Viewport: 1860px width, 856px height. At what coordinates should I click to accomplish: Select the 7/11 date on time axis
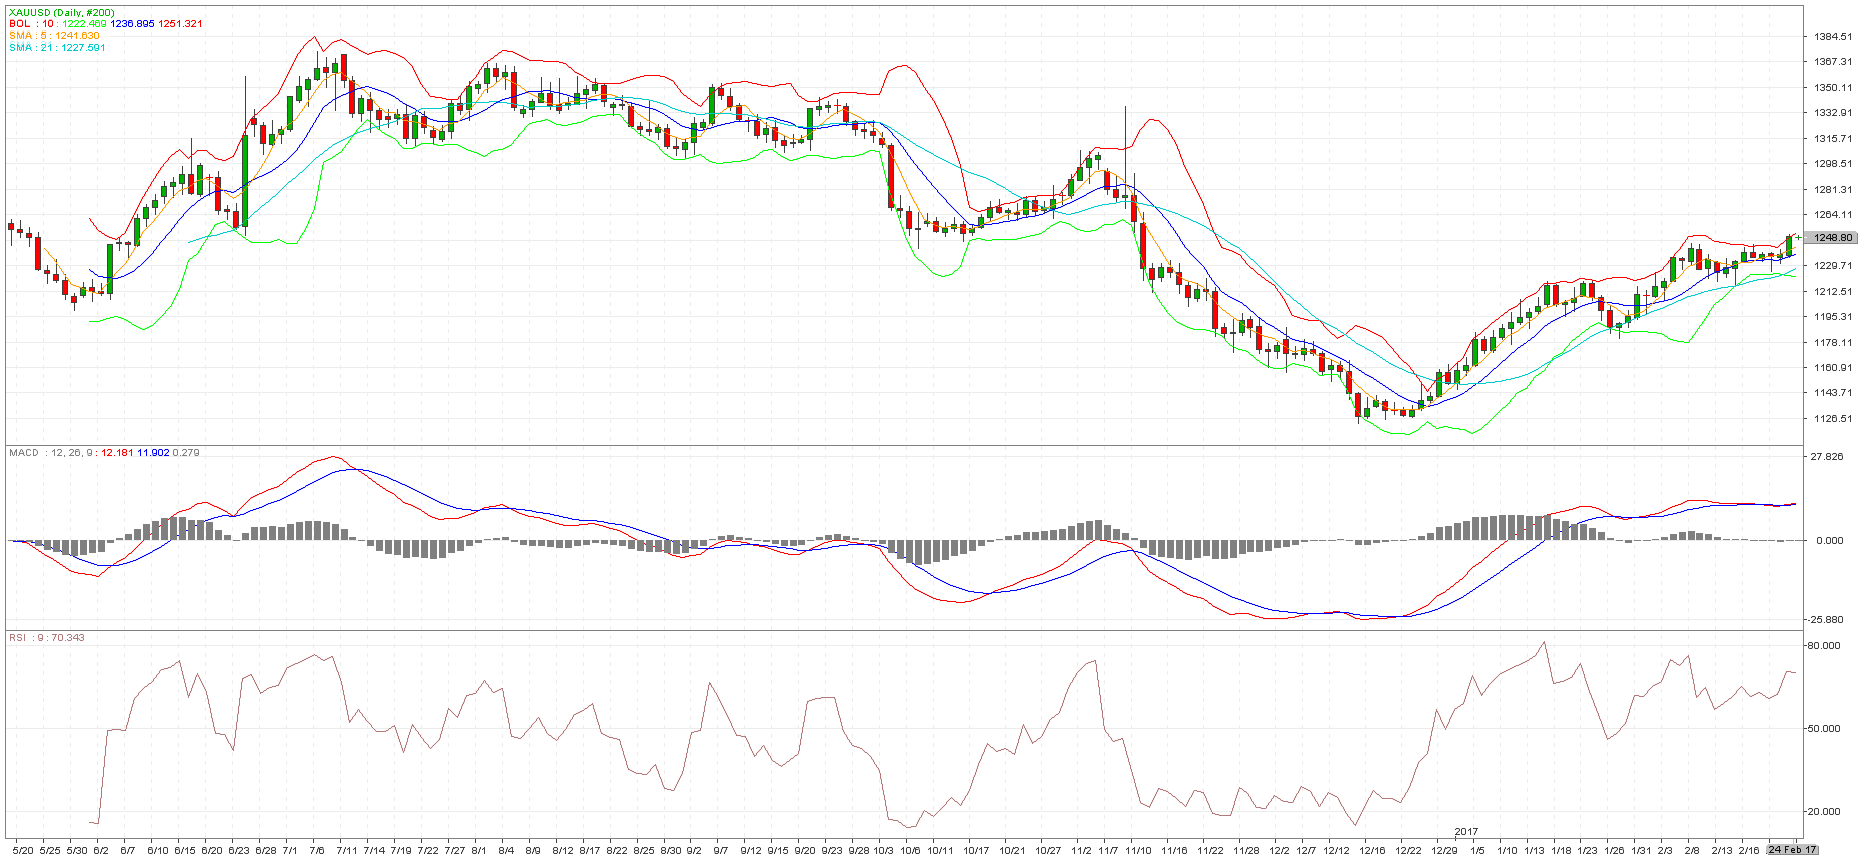point(346,851)
